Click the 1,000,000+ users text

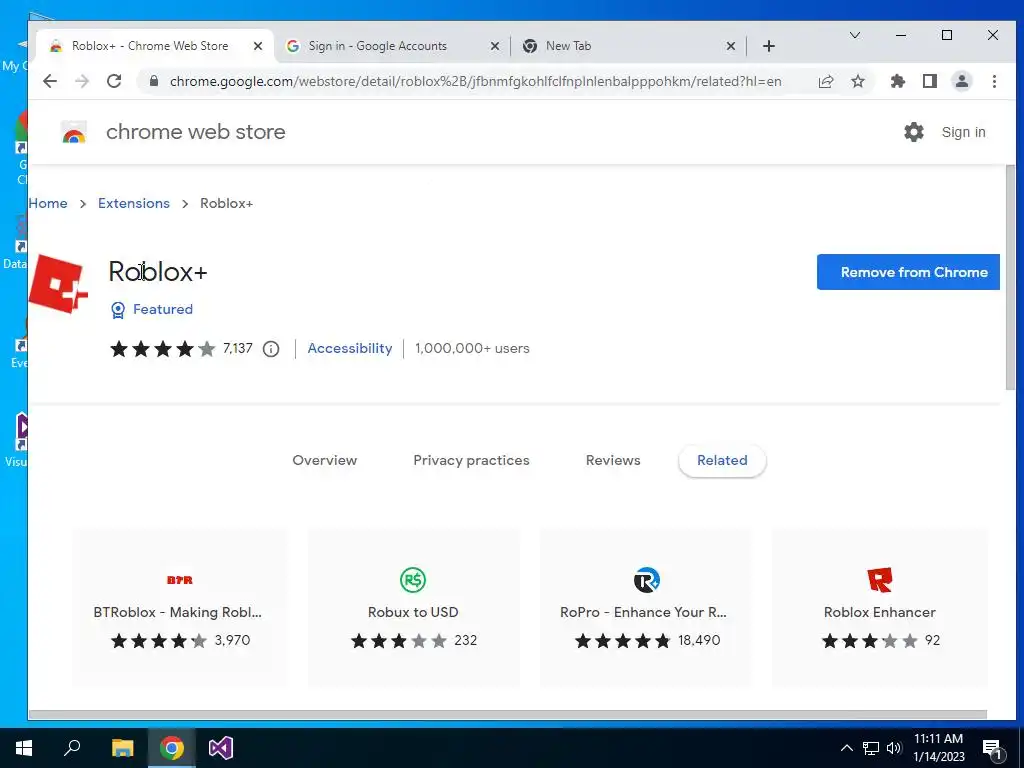[x=472, y=348]
